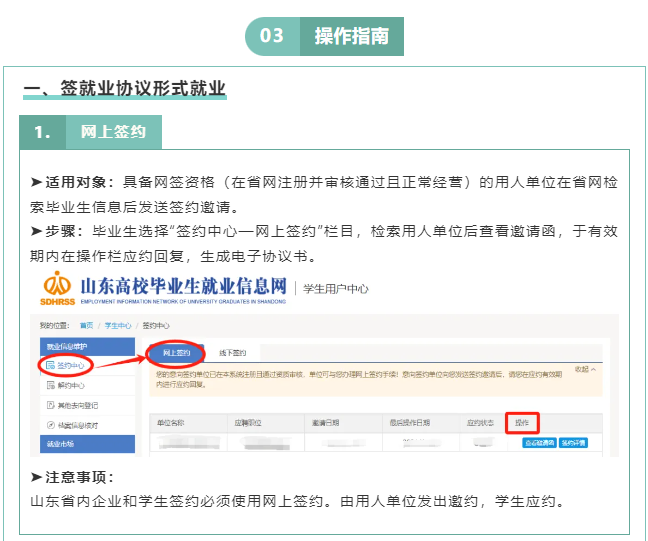
Task: Click the 03 操作指南 section badge
Action: (324, 36)
